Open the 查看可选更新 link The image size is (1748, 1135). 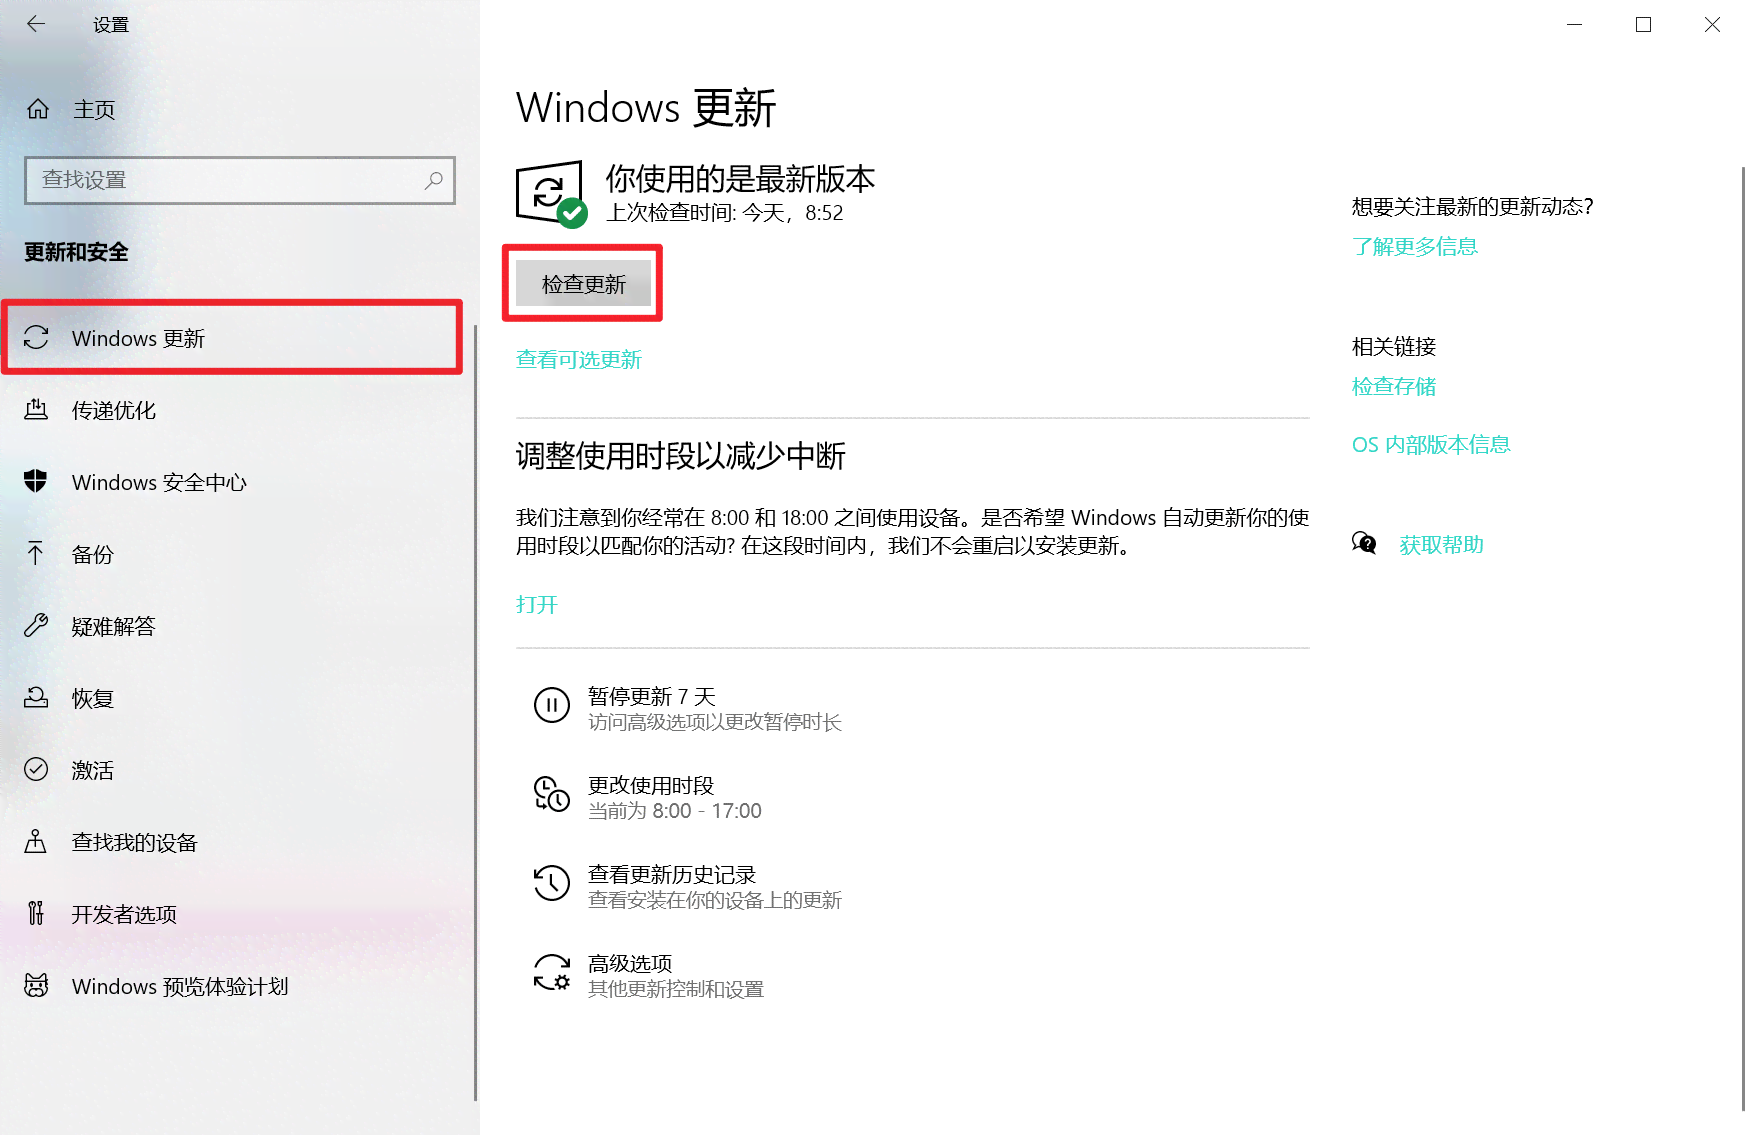[579, 360]
